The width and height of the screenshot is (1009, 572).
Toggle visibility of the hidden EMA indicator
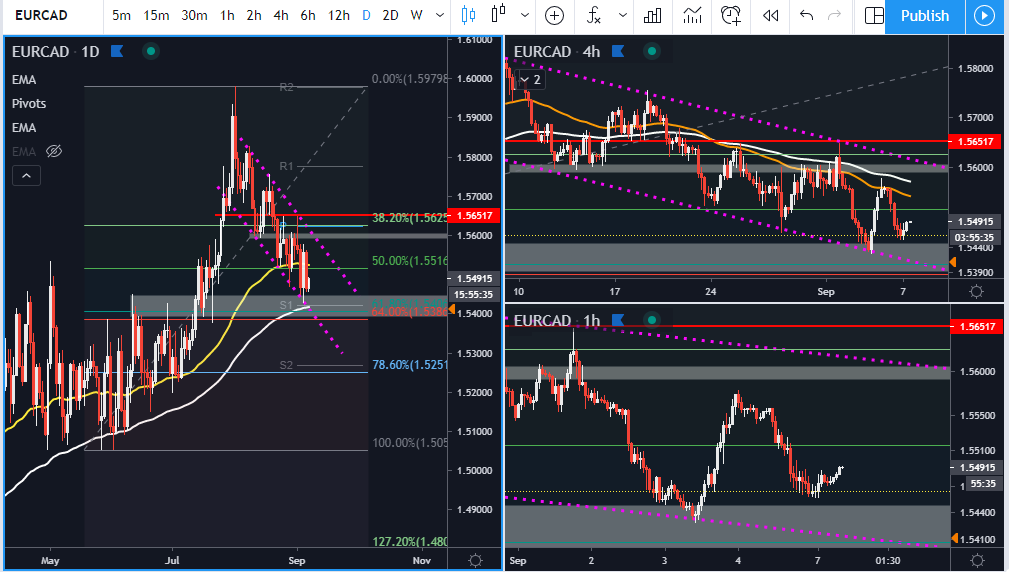[x=54, y=151]
